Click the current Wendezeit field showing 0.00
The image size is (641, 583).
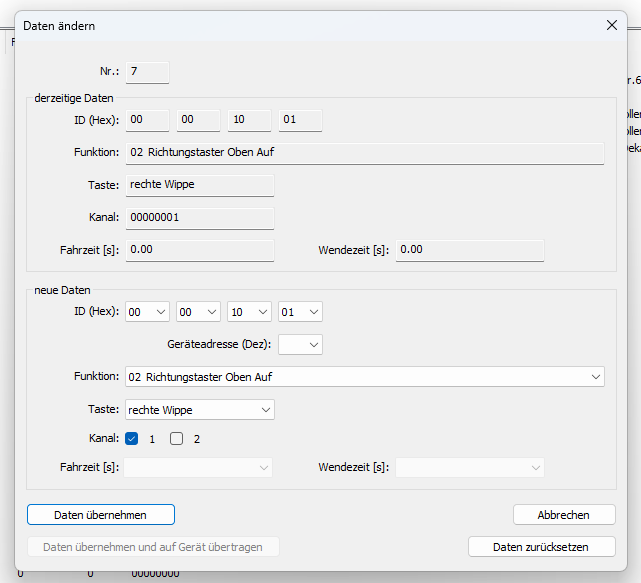[470, 250]
